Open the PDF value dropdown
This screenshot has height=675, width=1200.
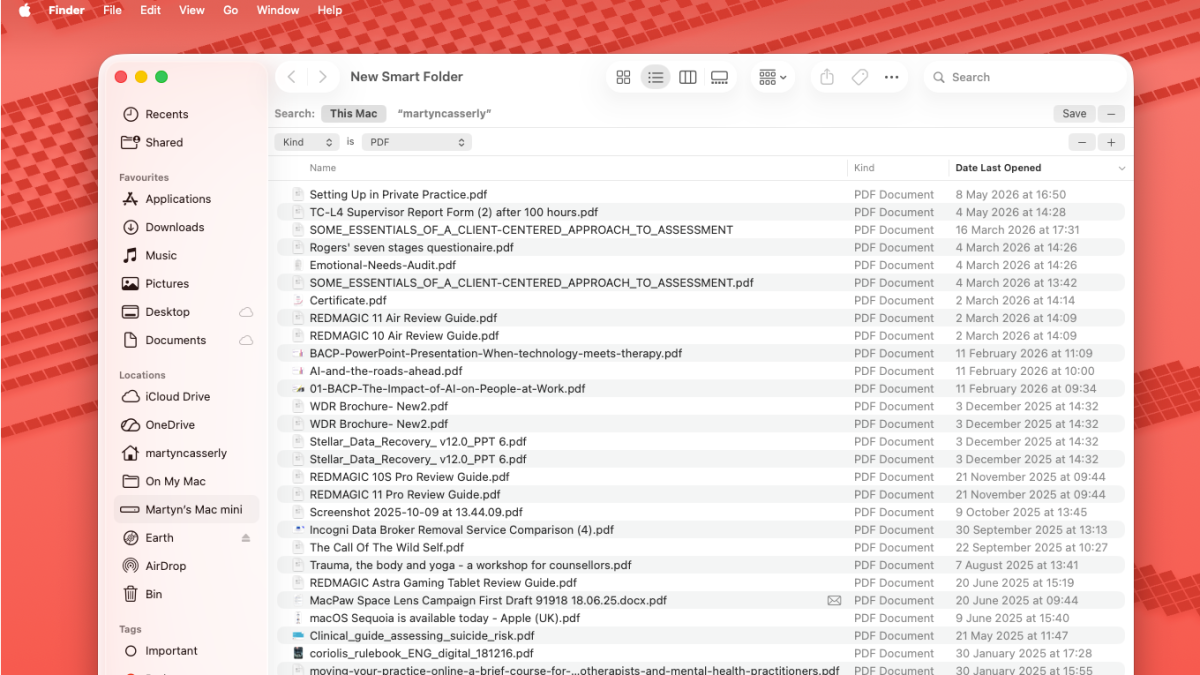pos(416,142)
